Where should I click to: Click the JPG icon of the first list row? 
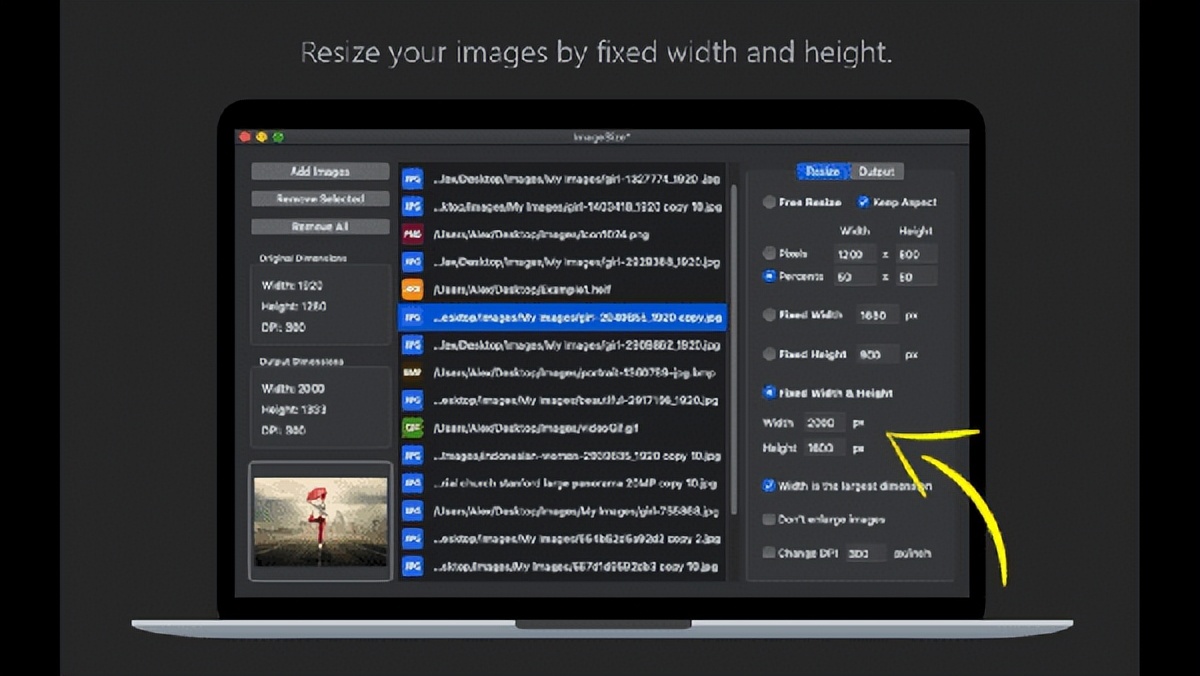412,180
